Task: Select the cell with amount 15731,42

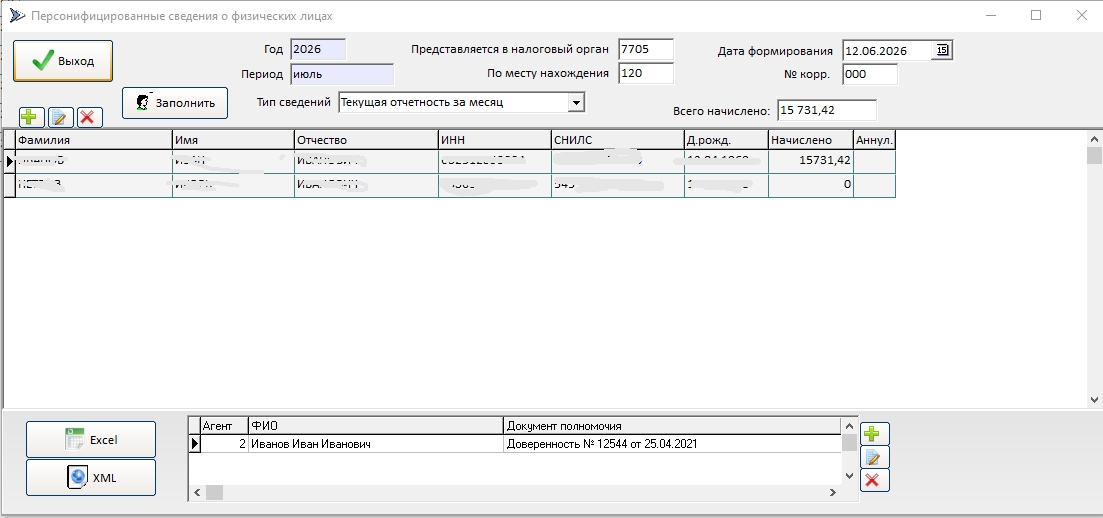Action: (x=811, y=160)
